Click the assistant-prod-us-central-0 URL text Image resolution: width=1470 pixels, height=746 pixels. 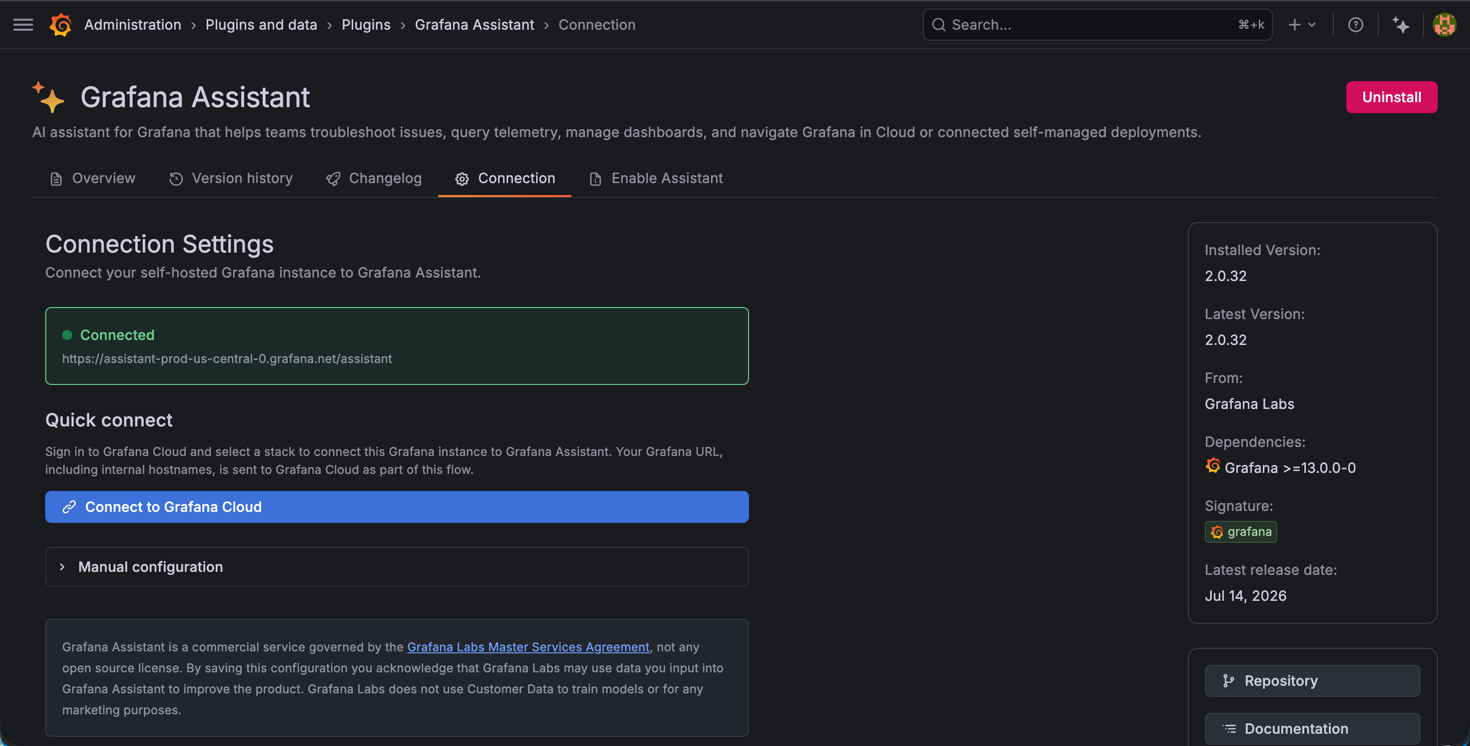(x=227, y=359)
